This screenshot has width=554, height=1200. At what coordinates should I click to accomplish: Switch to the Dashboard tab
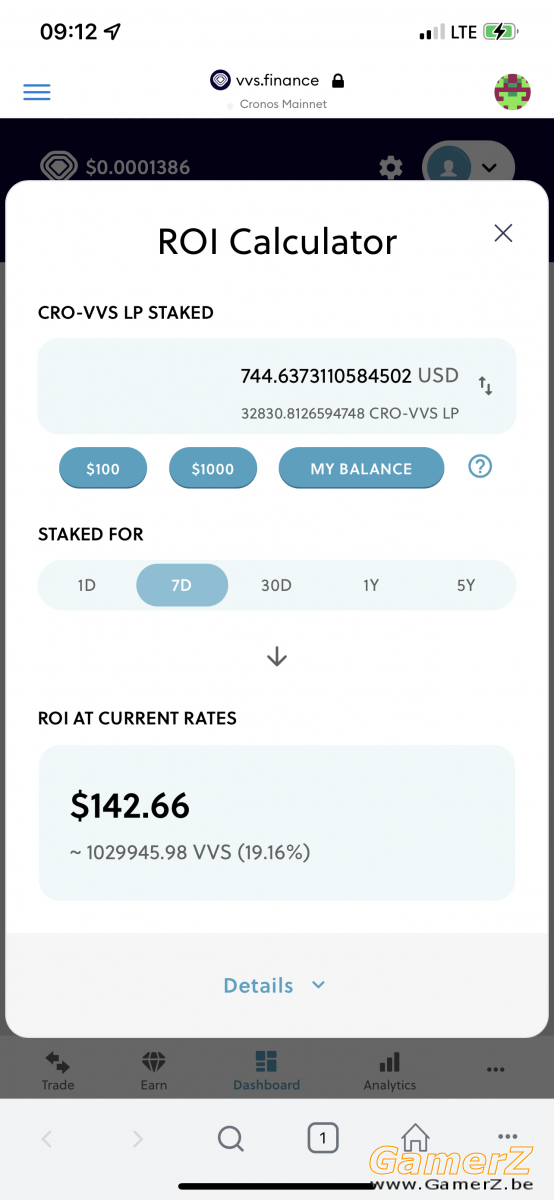pyautogui.click(x=266, y=1070)
